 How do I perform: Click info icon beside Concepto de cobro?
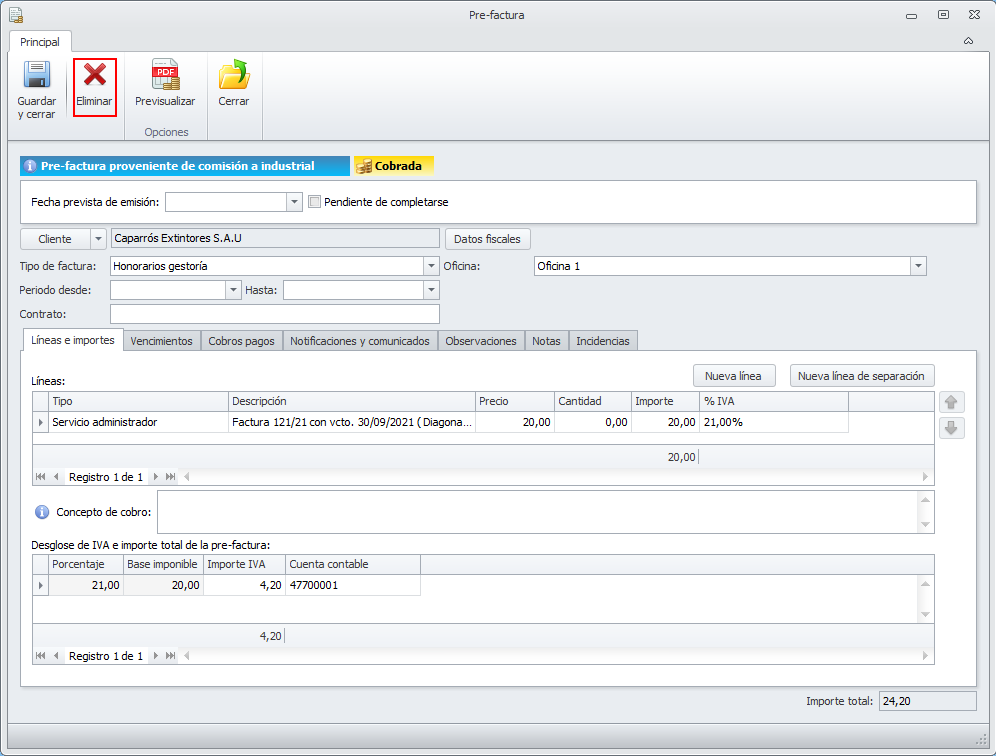pos(42,512)
